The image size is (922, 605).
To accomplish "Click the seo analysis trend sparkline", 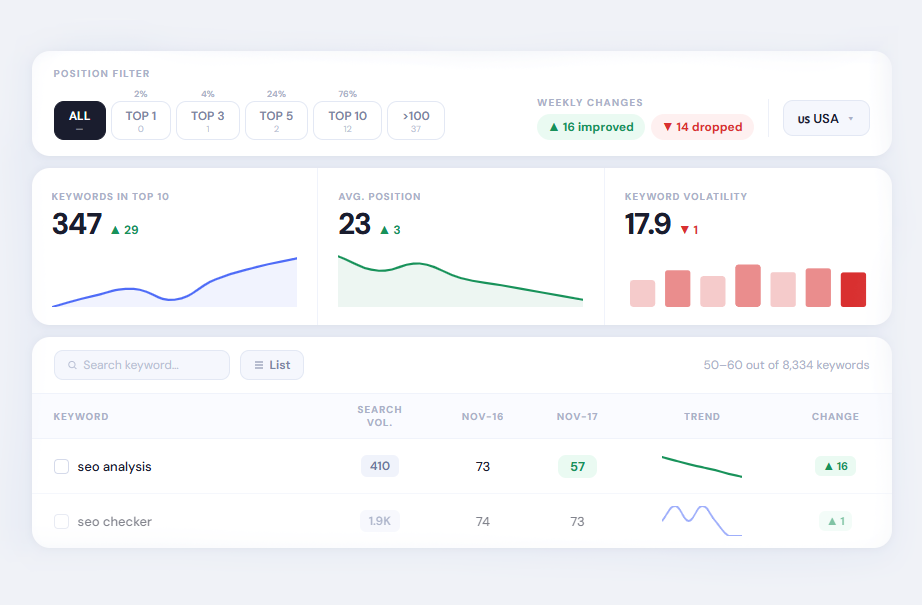I will click(701, 467).
